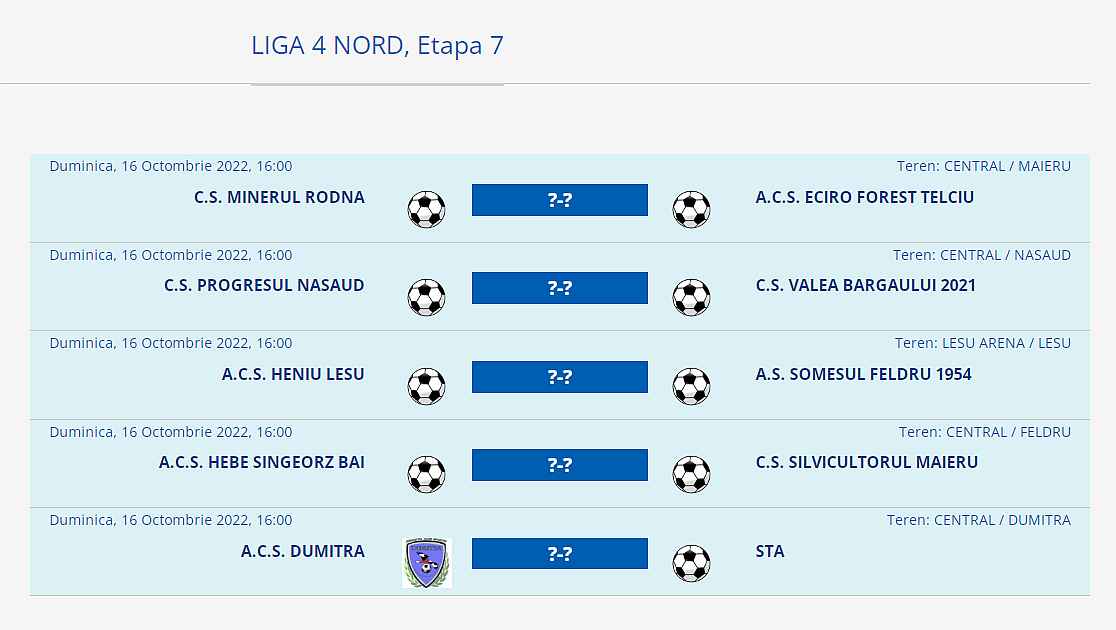Screen dimensions: 1116x630
Task: Click A.S. Somesul Feldru 1954's ball icon
Action: tap(691, 386)
